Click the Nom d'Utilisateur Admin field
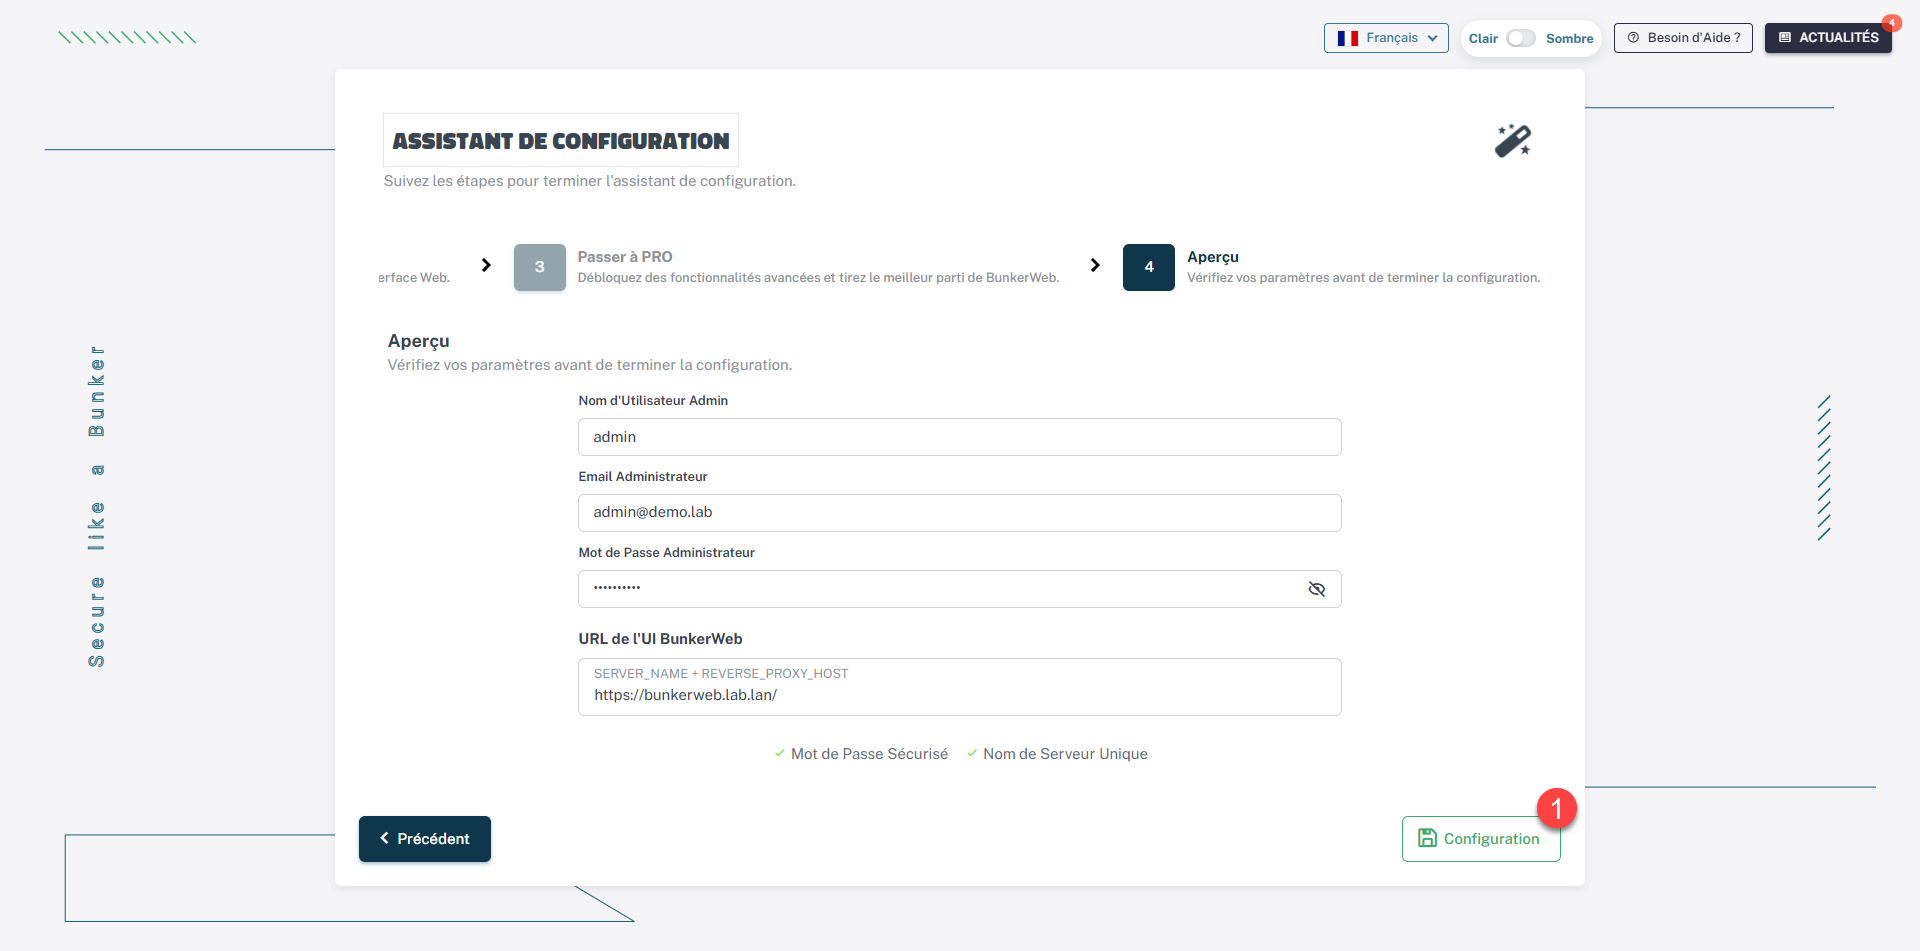 [959, 437]
